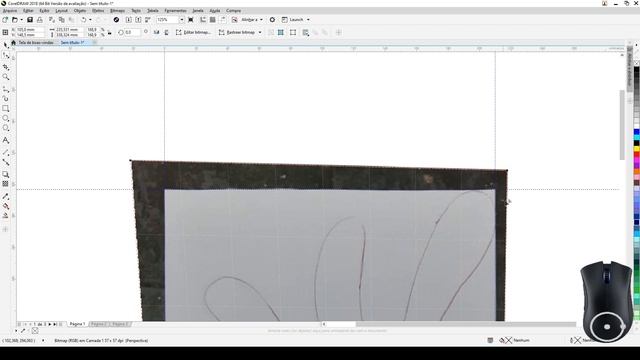Image resolution: width=640 pixels, height=360 pixels.
Task: Select the Connector tool
Action: (x=6, y=162)
